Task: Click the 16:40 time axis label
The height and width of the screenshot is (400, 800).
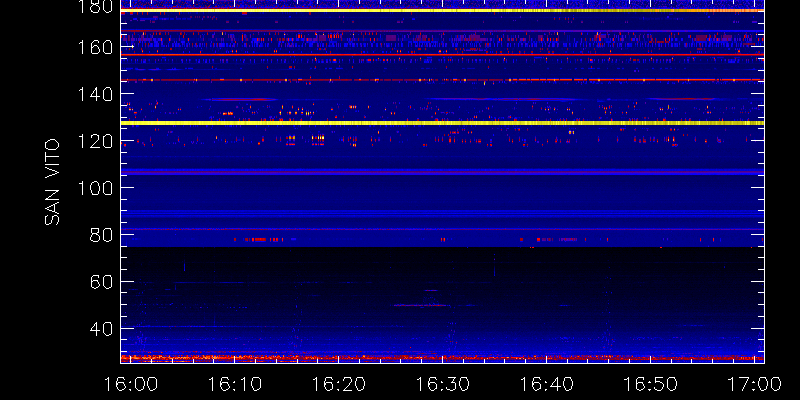Action: [x=546, y=384]
